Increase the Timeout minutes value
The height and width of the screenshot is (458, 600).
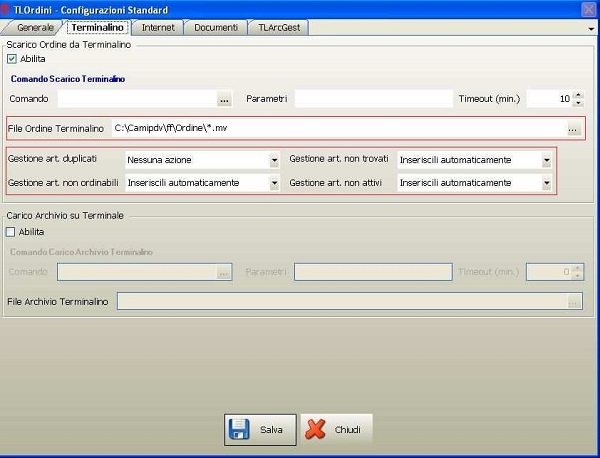tap(578, 95)
